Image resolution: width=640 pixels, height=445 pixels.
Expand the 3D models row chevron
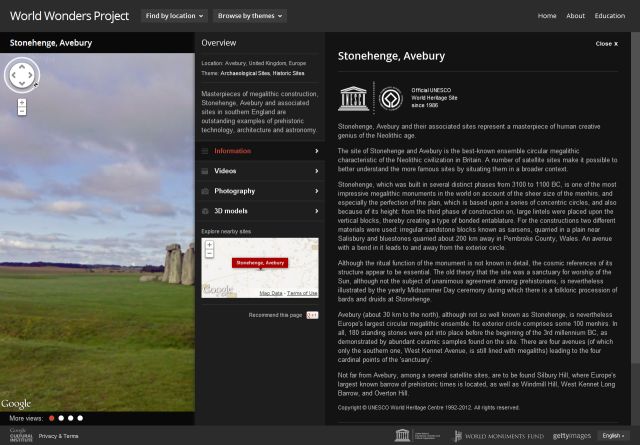point(316,211)
